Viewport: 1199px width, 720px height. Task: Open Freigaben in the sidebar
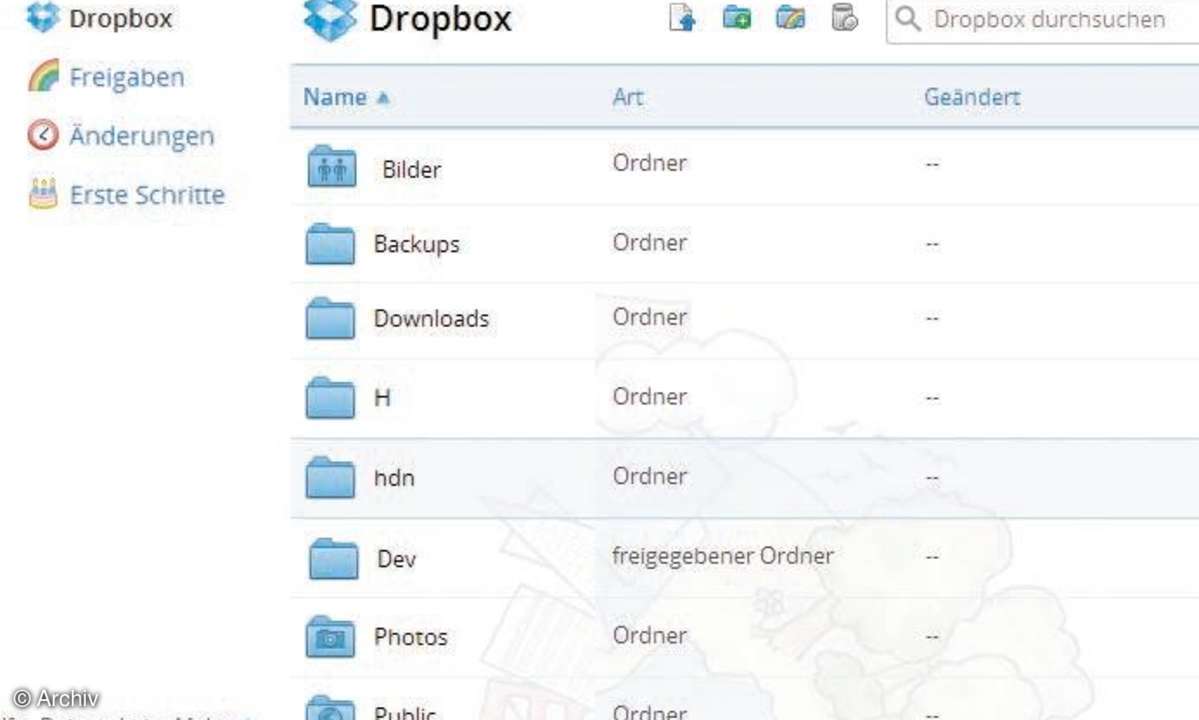point(127,77)
